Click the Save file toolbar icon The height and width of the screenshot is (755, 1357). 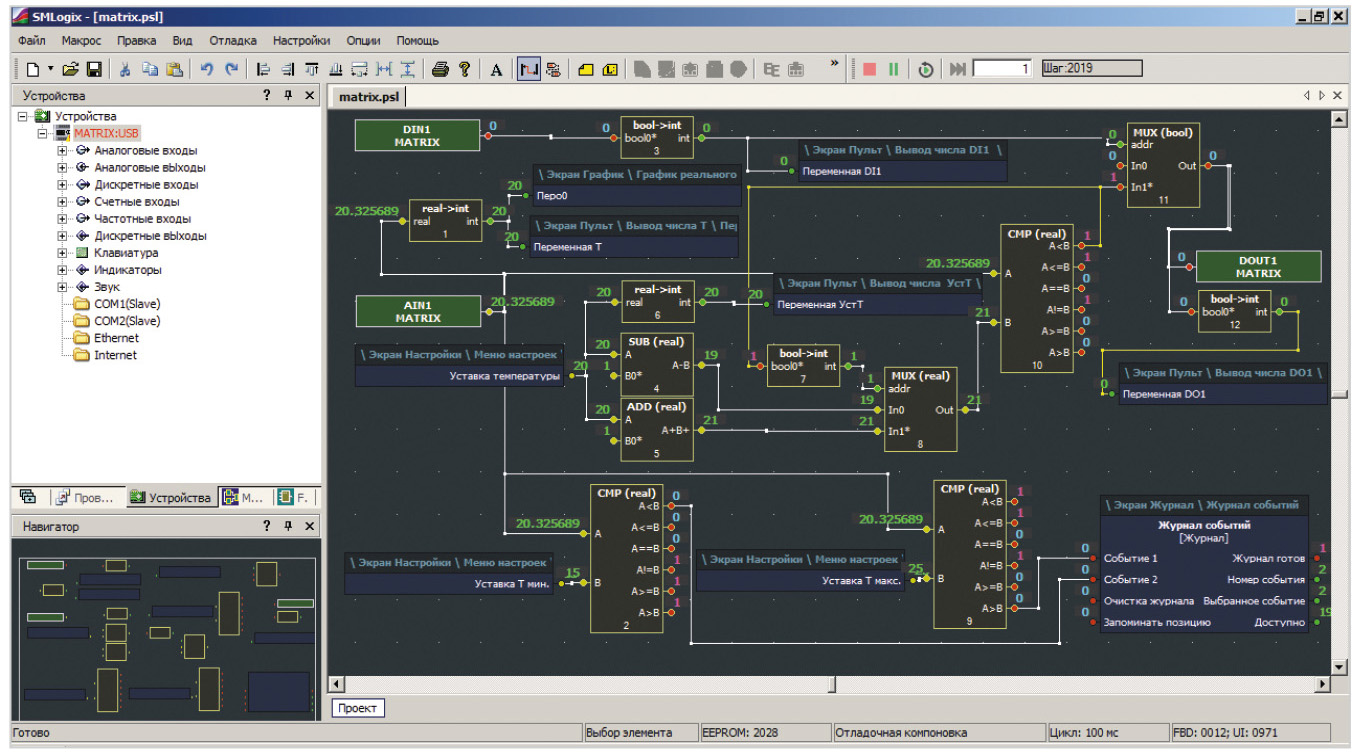[94, 69]
